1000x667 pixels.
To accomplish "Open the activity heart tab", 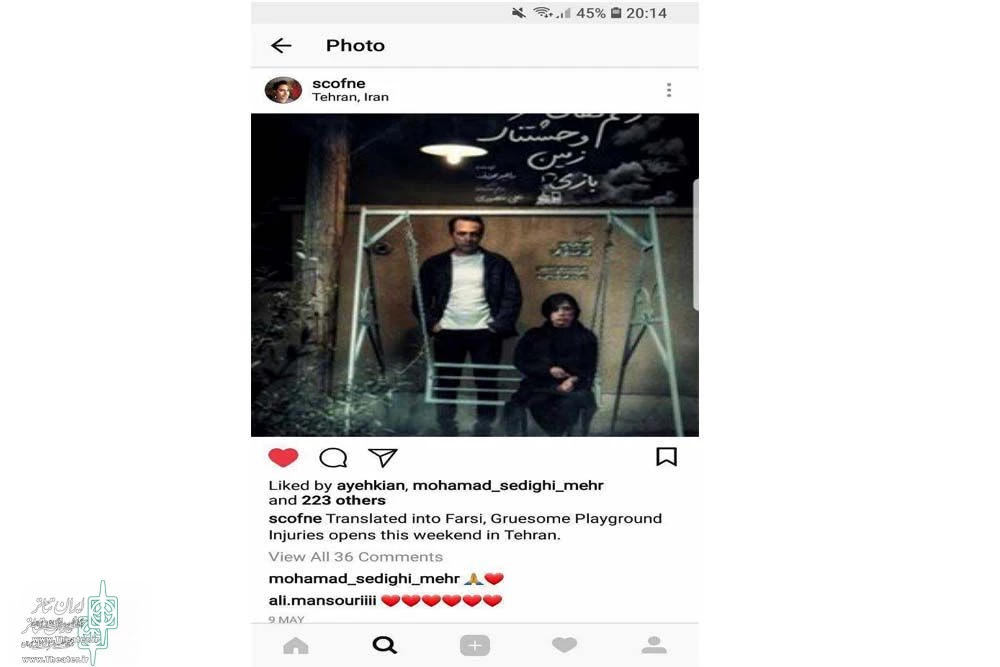I will pyautogui.click(x=564, y=645).
